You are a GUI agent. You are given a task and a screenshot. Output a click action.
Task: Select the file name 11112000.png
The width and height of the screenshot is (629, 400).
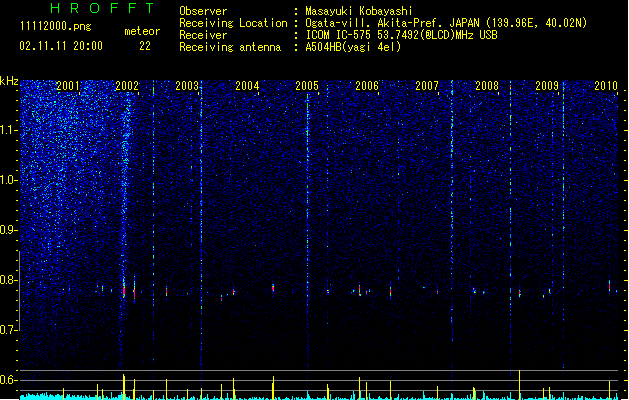tap(56, 27)
